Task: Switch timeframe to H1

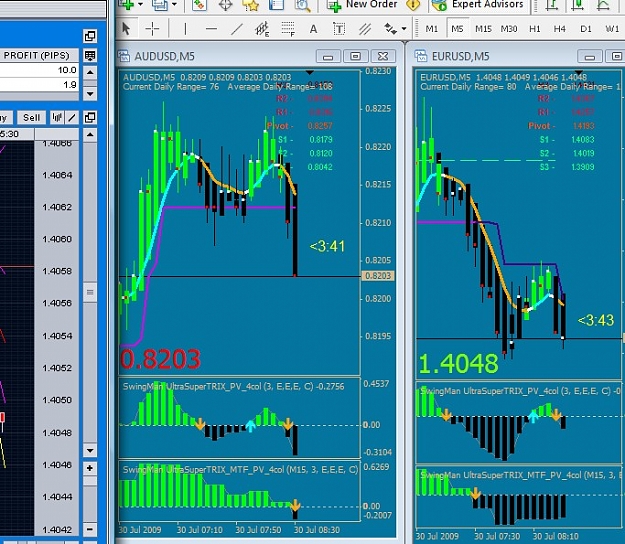Action: (535, 29)
